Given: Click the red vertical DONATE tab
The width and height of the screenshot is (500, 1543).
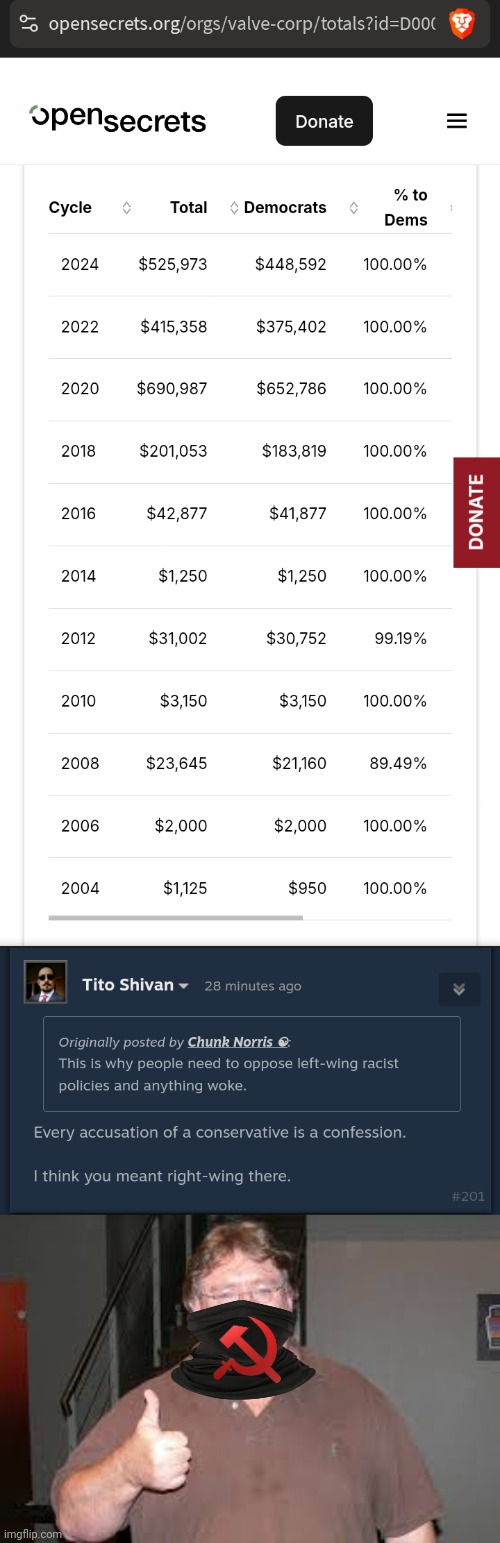Looking at the screenshot, I should coord(477,512).
